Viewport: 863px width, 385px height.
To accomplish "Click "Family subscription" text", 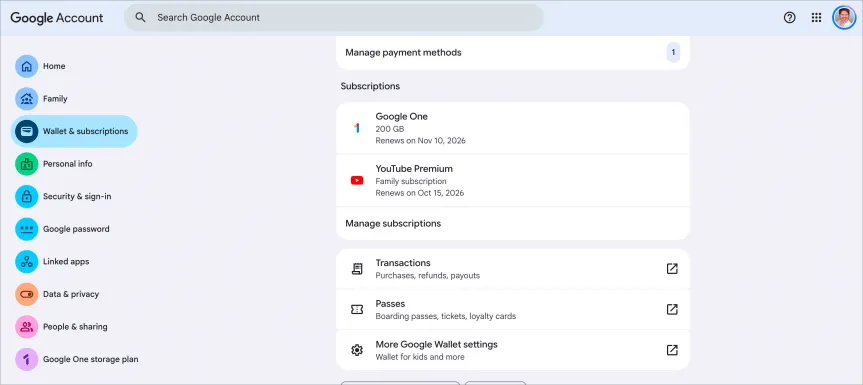I will [411, 181].
